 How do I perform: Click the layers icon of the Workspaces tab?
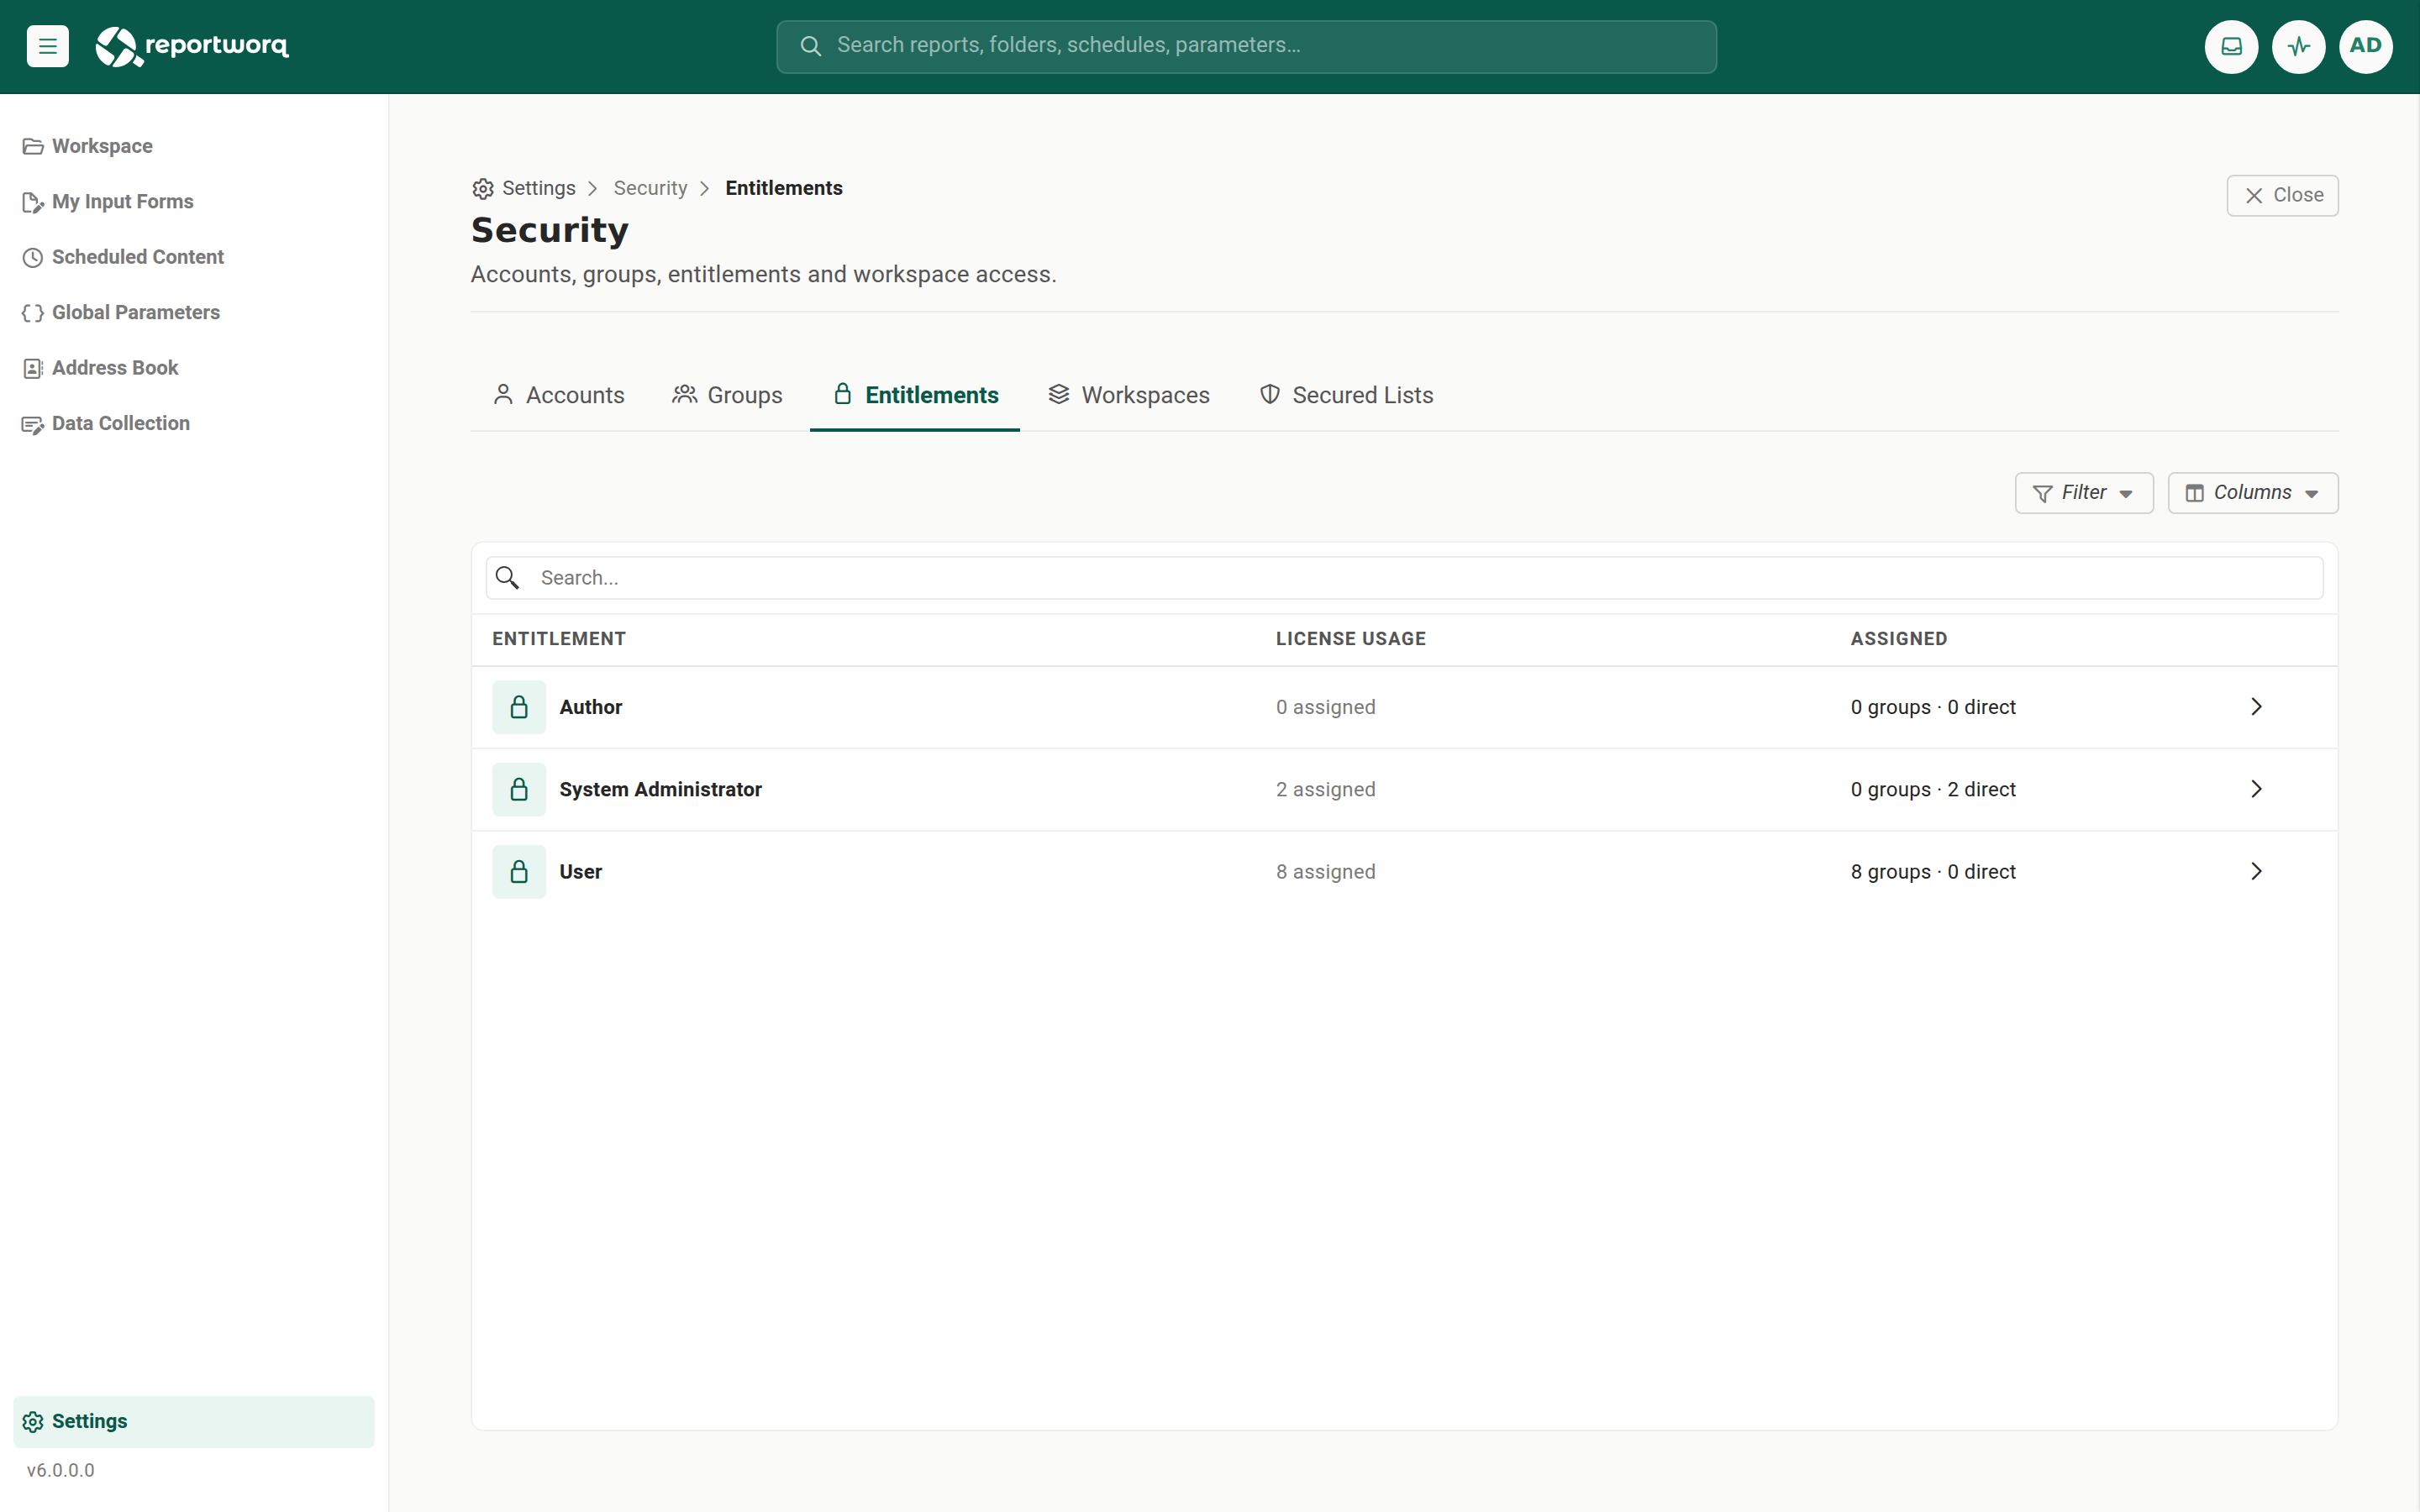(1058, 394)
